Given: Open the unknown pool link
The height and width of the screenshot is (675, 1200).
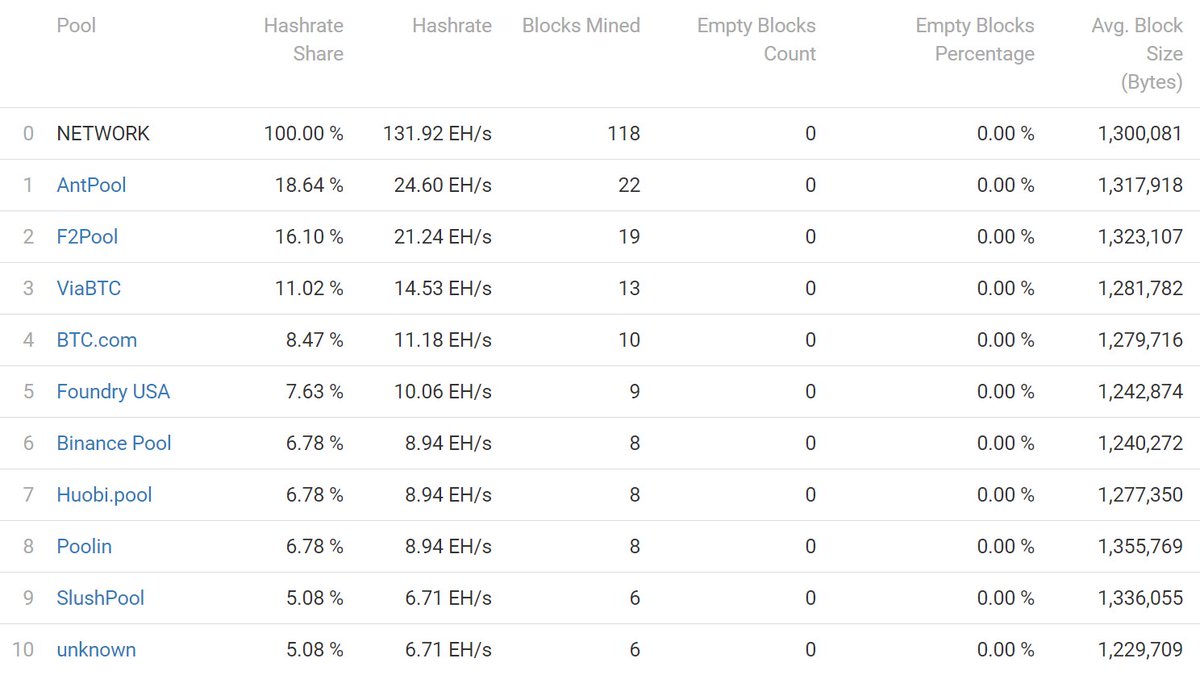Looking at the screenshot, I should [96, 650].
